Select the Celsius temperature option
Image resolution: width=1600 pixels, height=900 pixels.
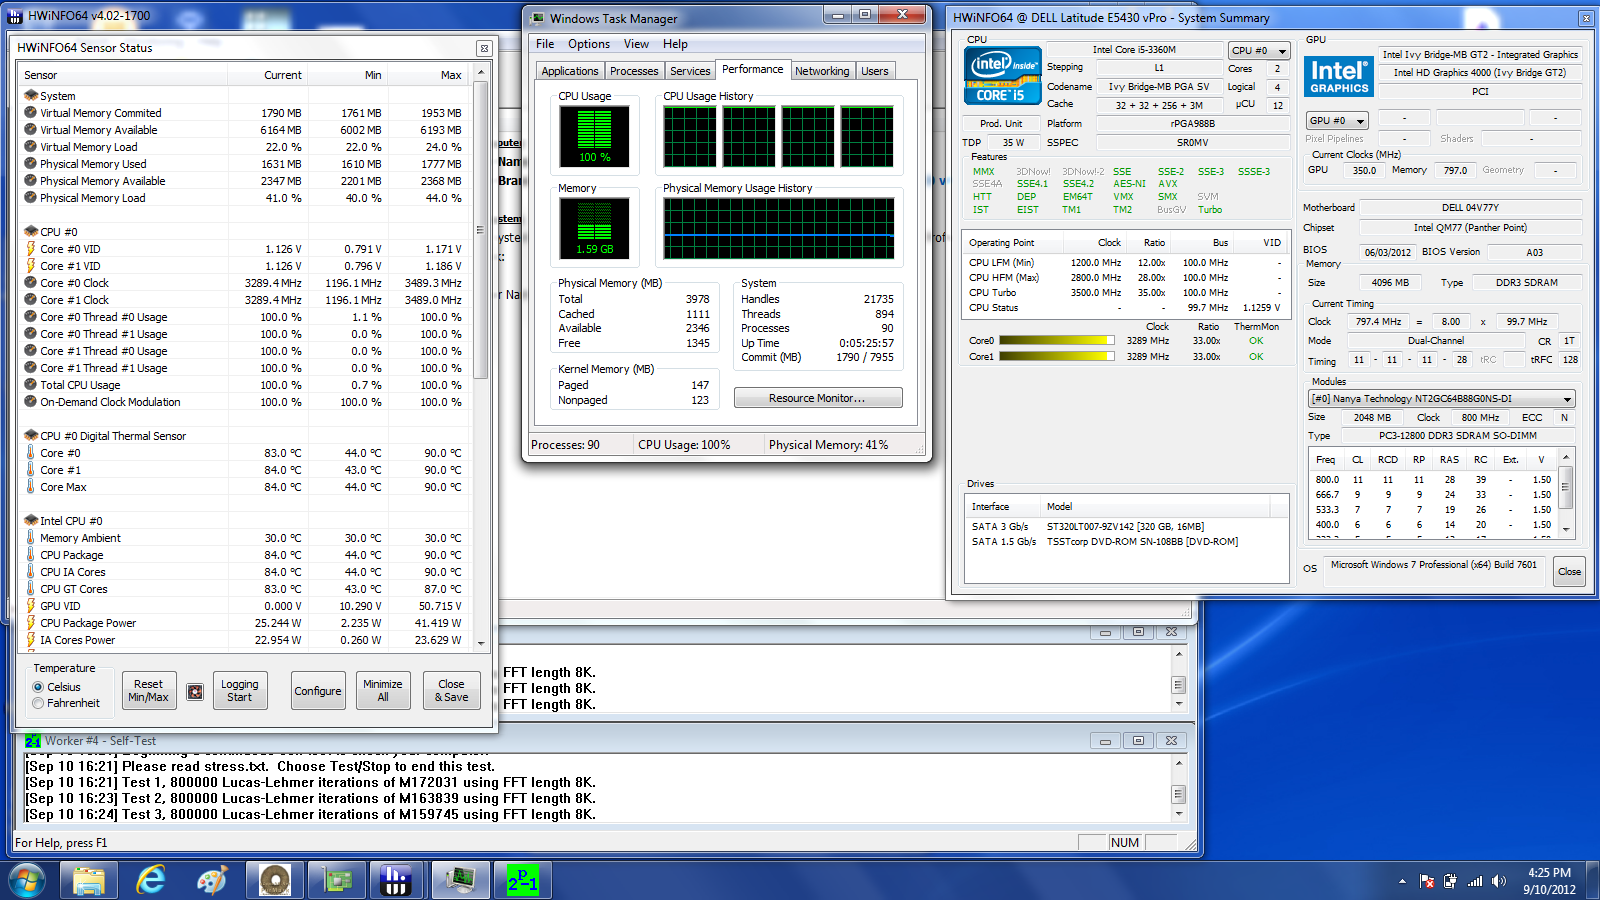38,687
